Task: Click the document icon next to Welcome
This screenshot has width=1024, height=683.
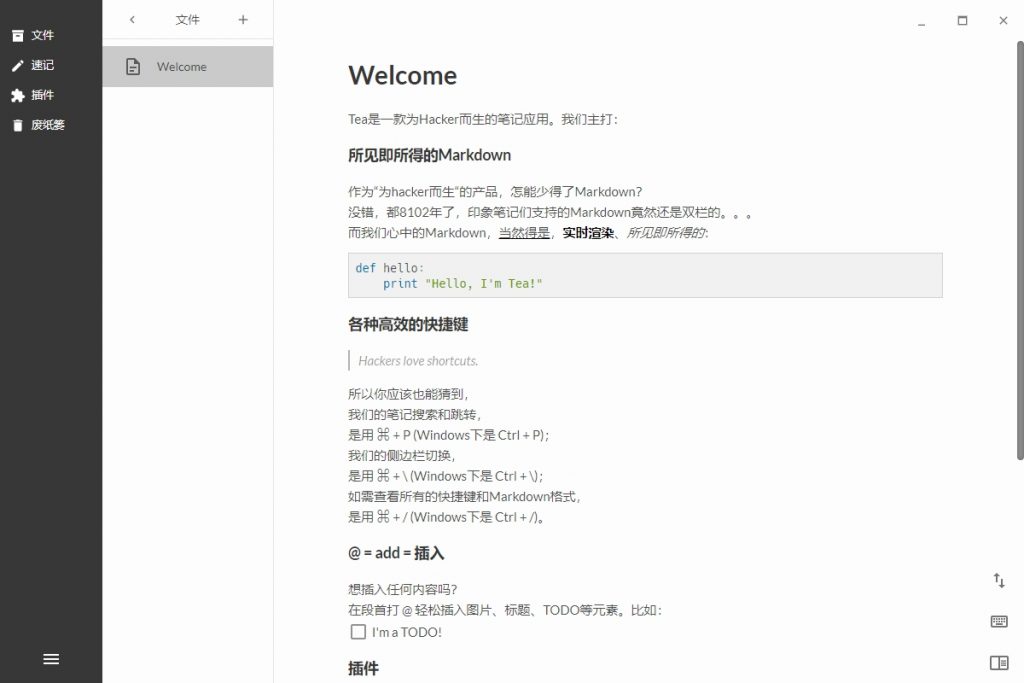Action: (x=133, y=67)
